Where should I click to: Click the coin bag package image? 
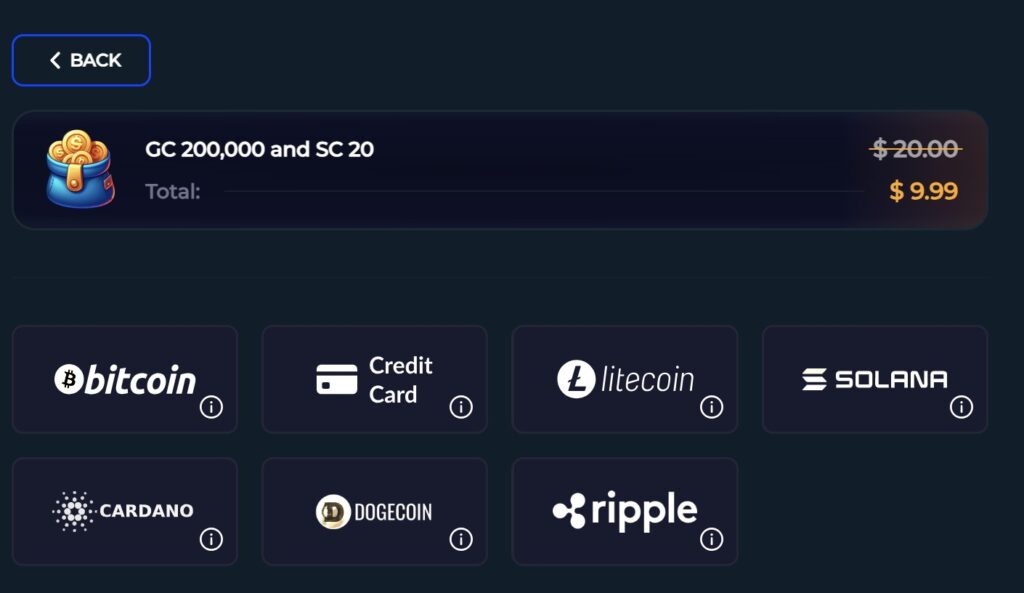80,168
